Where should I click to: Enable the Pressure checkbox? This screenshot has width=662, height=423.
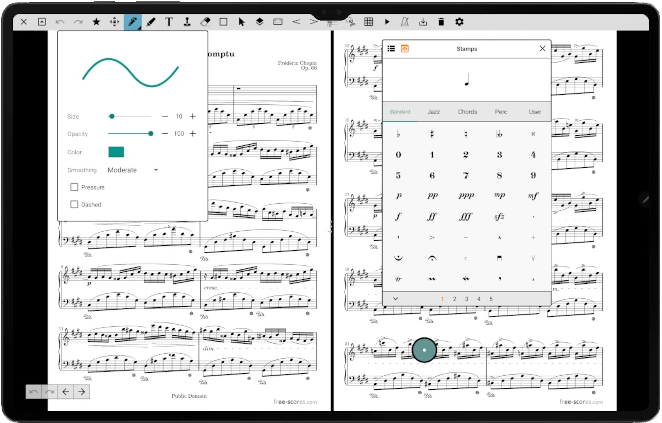tap(74, 187)
